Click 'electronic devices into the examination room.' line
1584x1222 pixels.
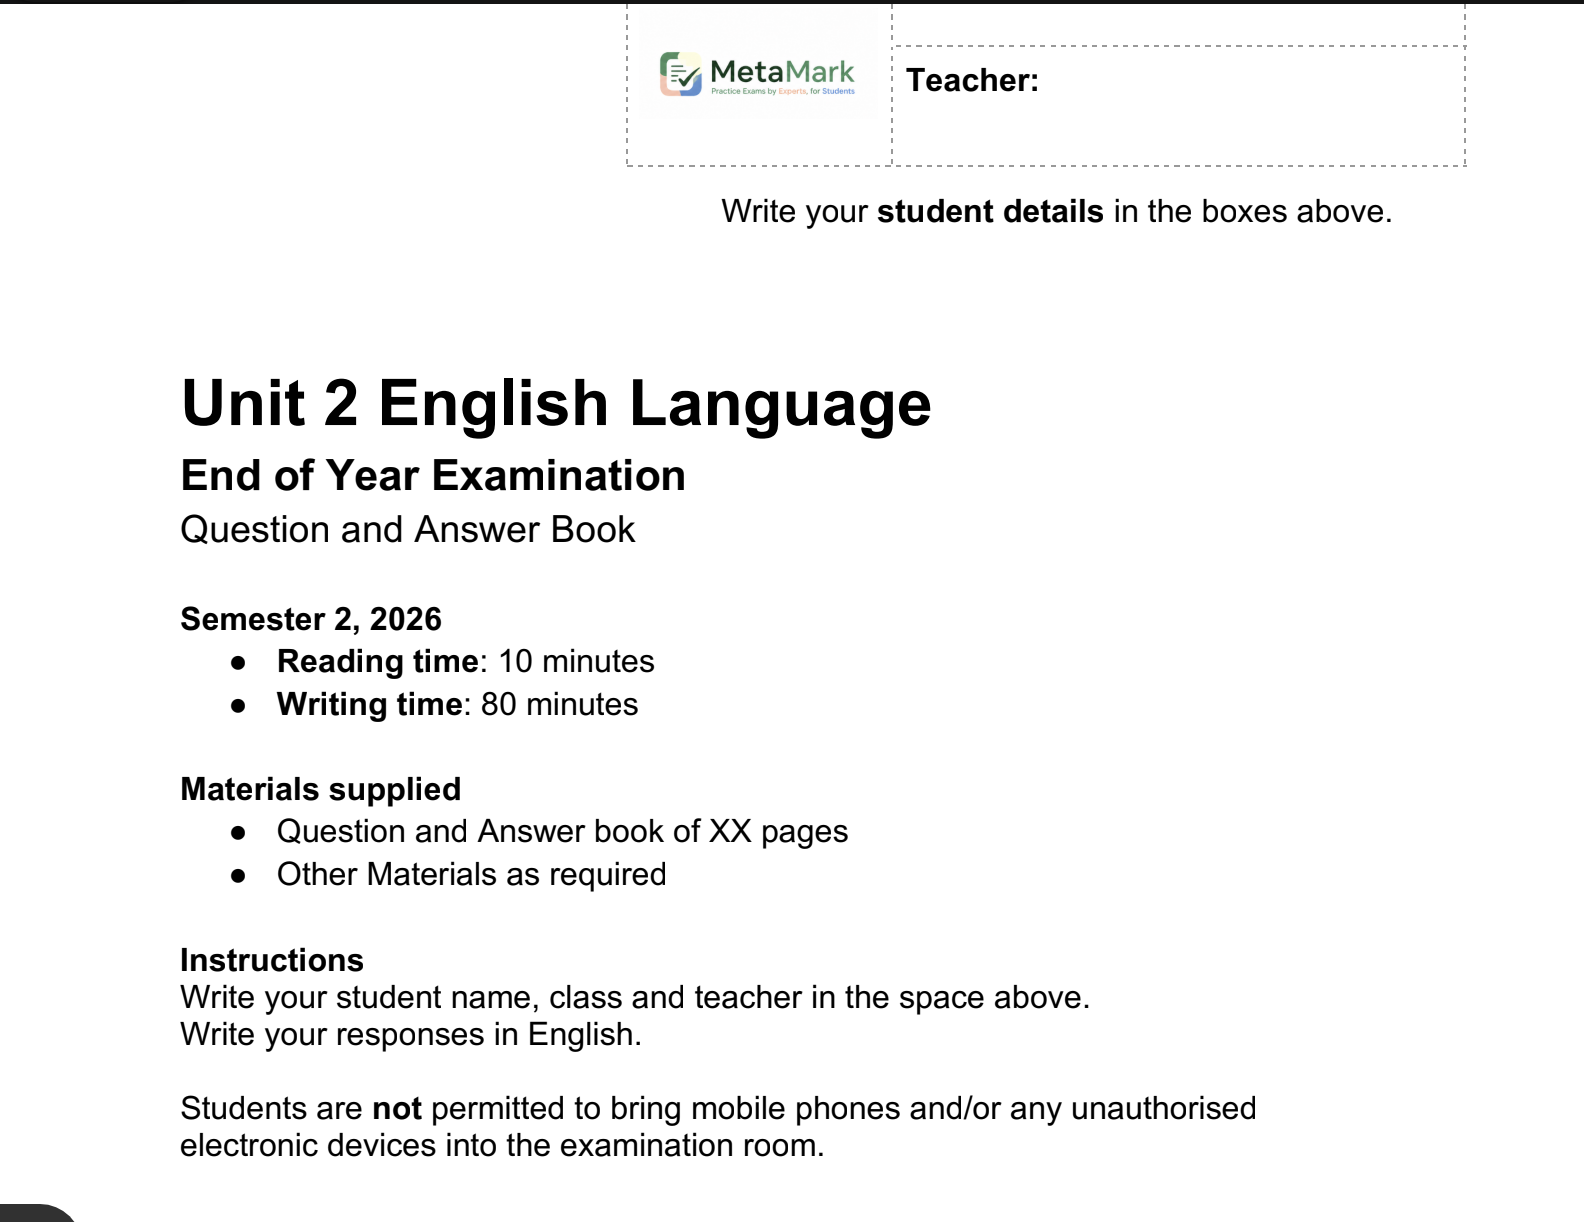coord(502,1145)
